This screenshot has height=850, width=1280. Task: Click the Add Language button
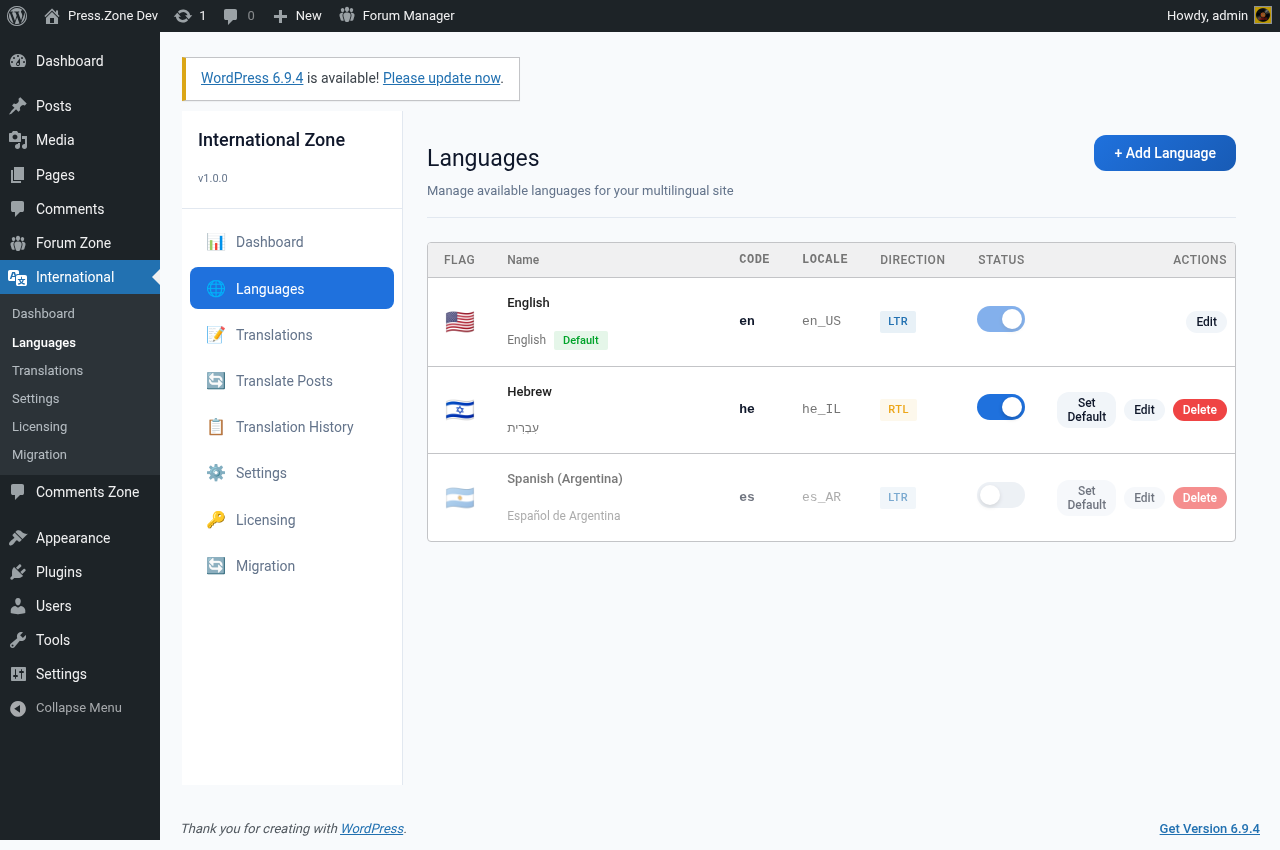pyautogui.click(x=1165, y=153)
